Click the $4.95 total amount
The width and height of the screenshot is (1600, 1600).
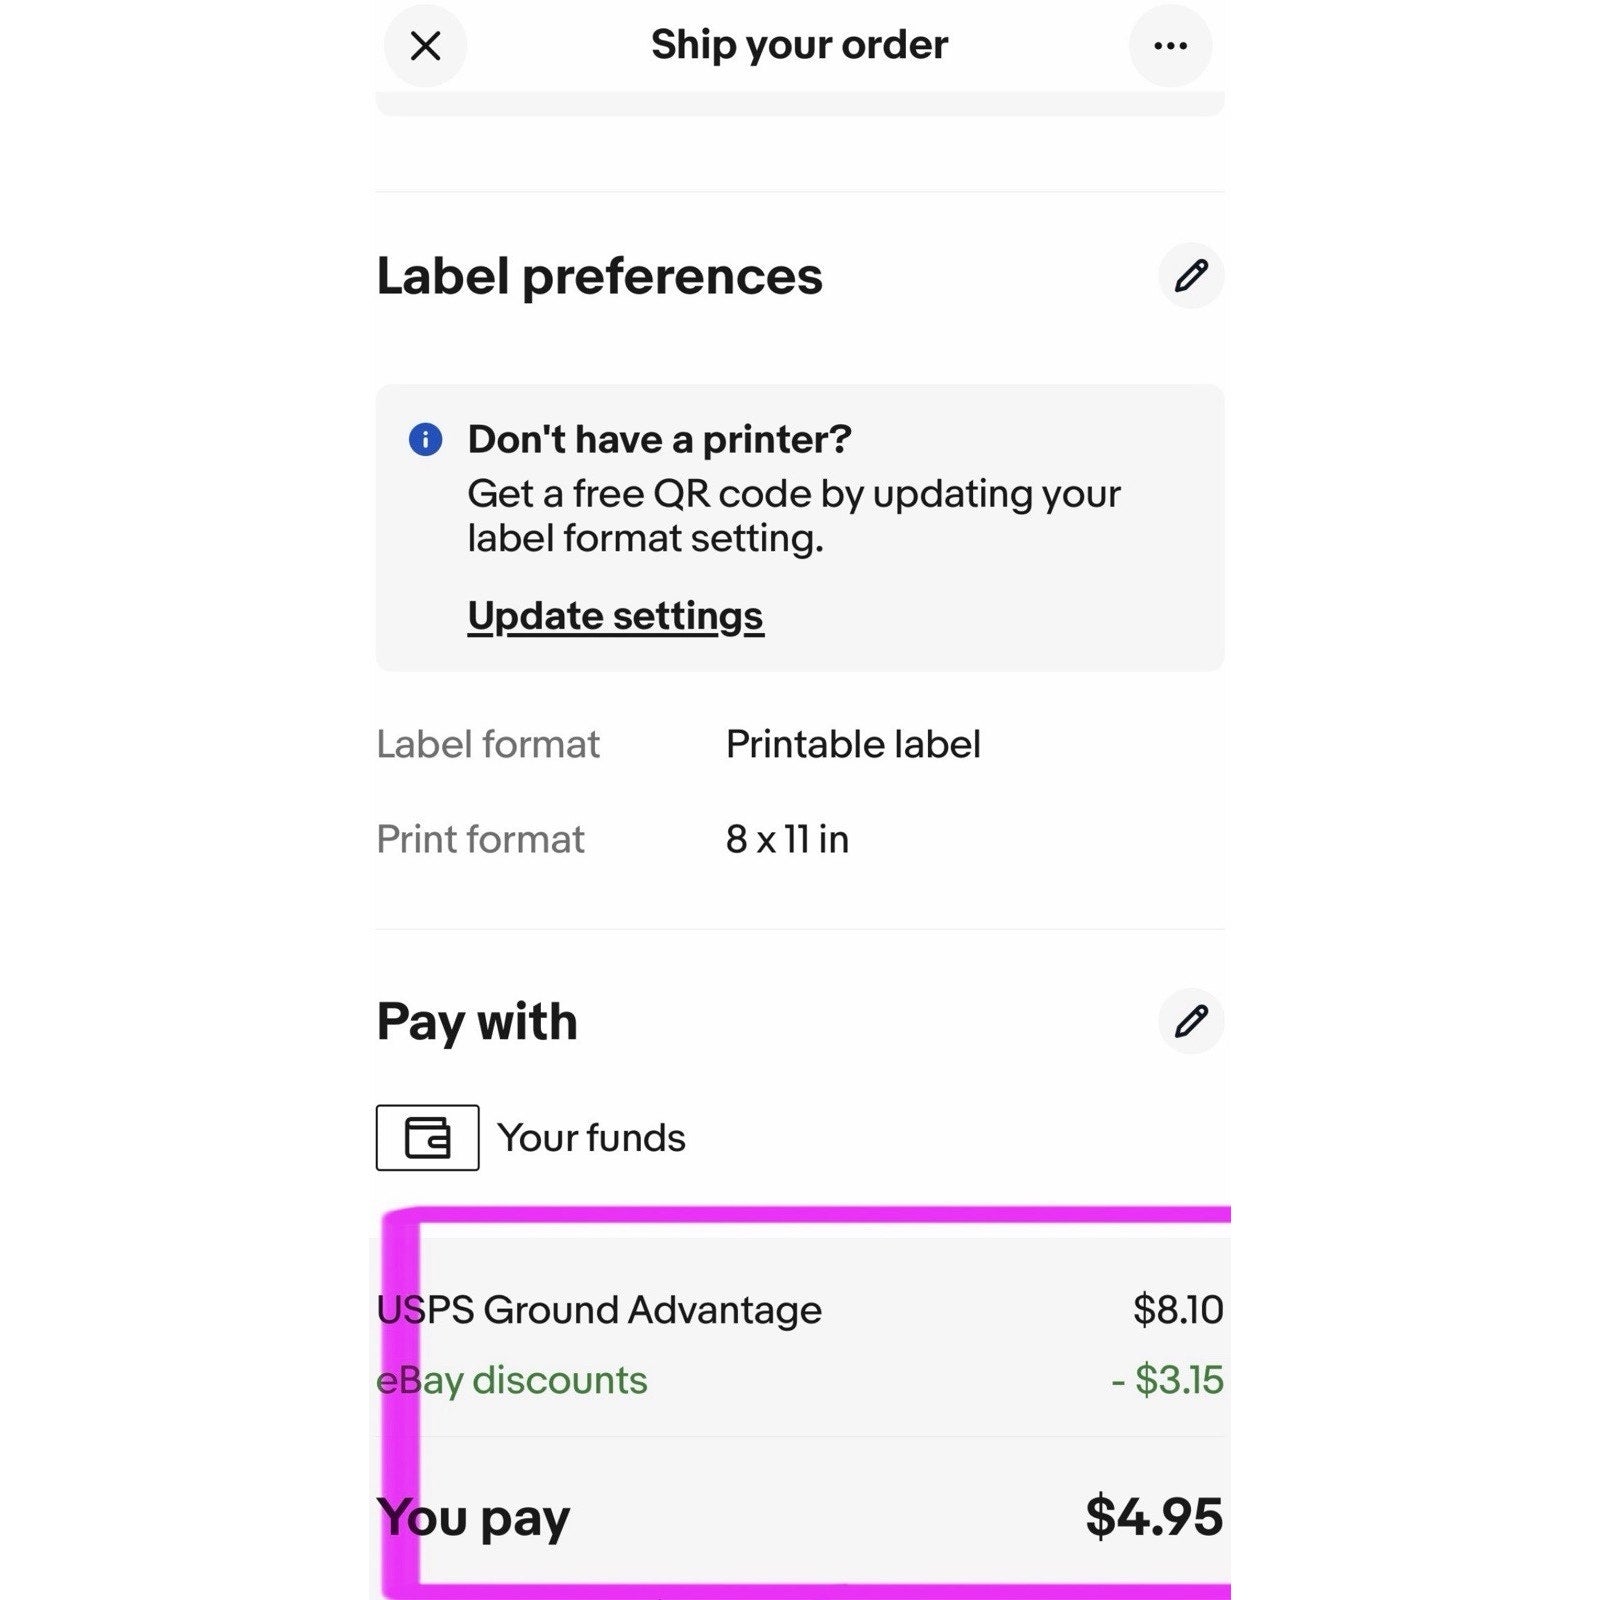tap(1153, 1516)
